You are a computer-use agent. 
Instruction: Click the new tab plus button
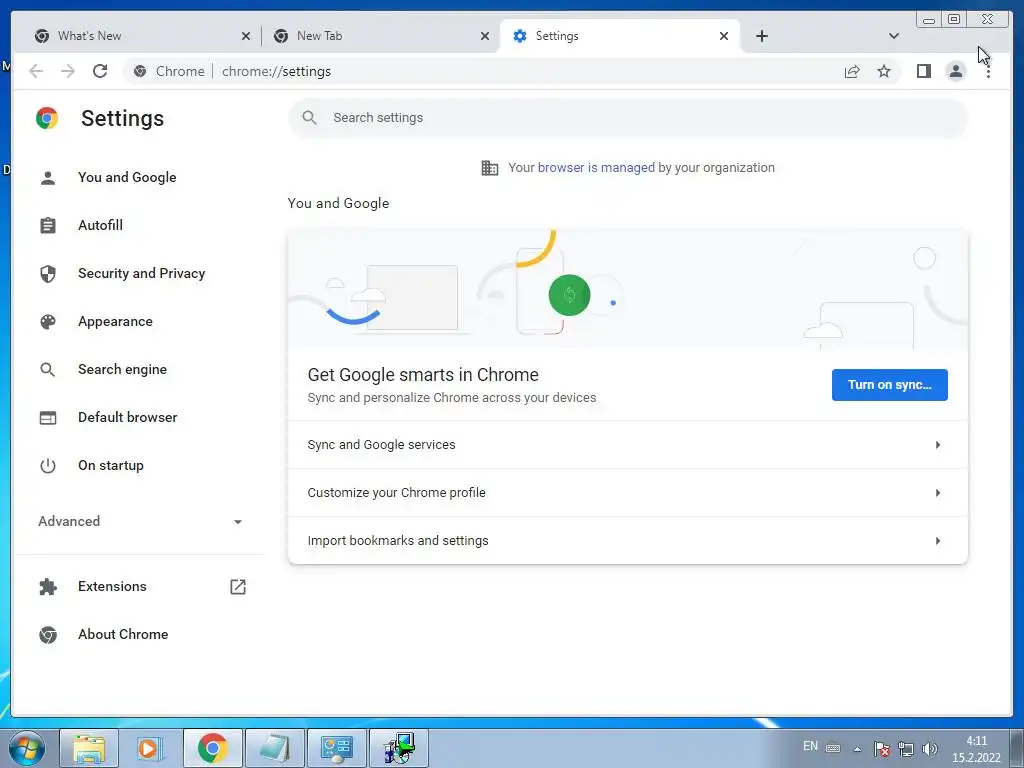761,36
